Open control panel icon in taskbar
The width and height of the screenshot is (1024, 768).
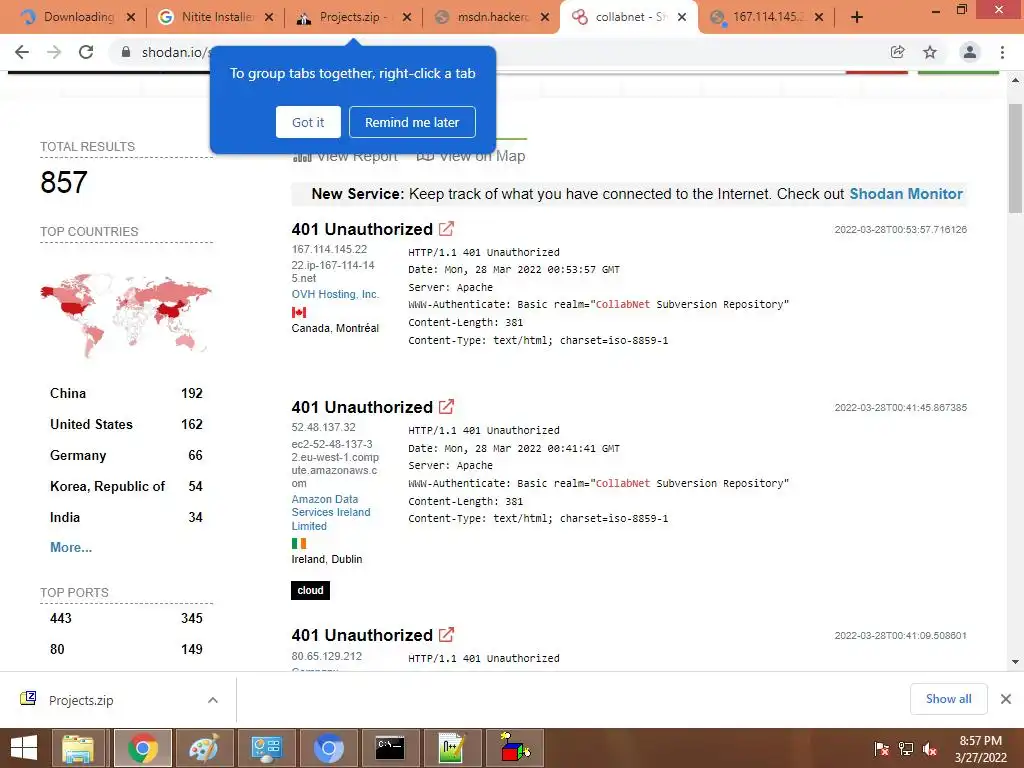pyautogui.click(x=266, y=748)
